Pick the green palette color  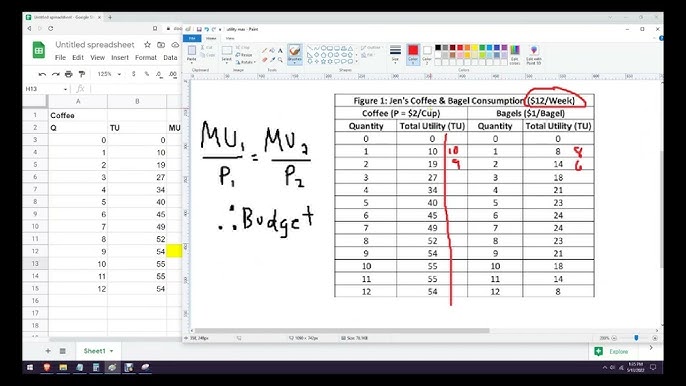(x=482, y=48)
